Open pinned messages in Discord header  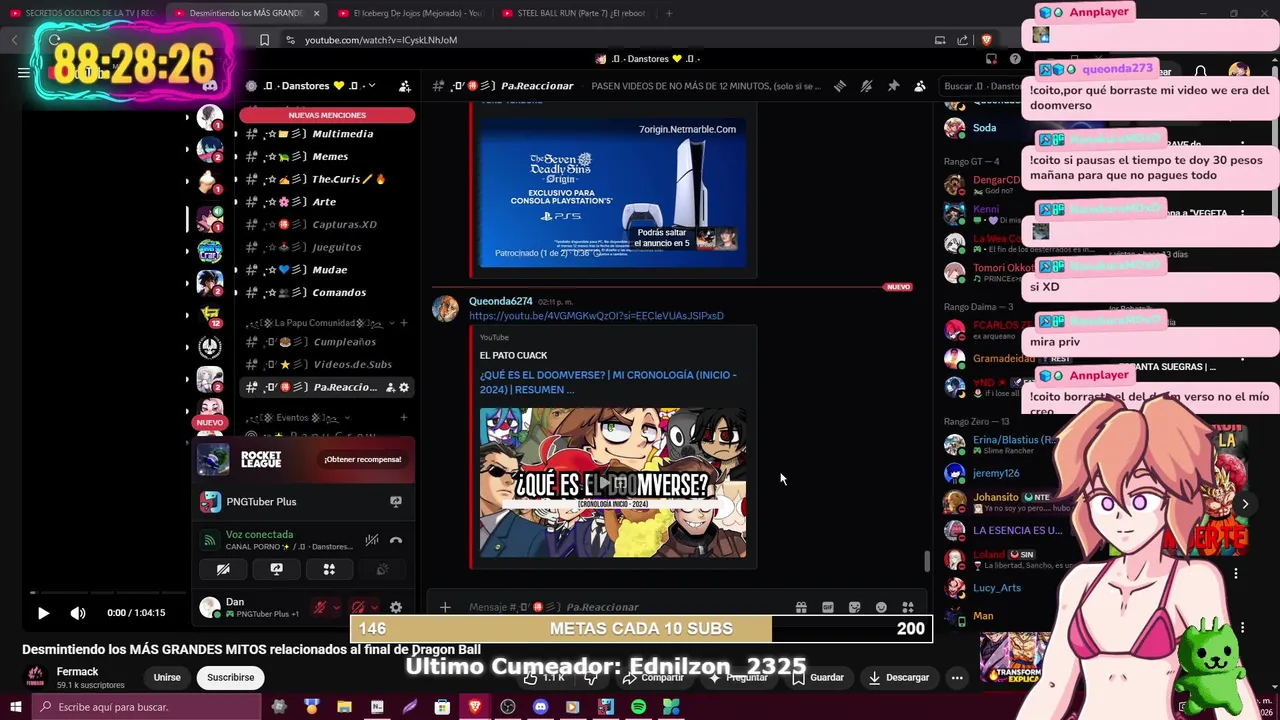click(x=893, y=86)
